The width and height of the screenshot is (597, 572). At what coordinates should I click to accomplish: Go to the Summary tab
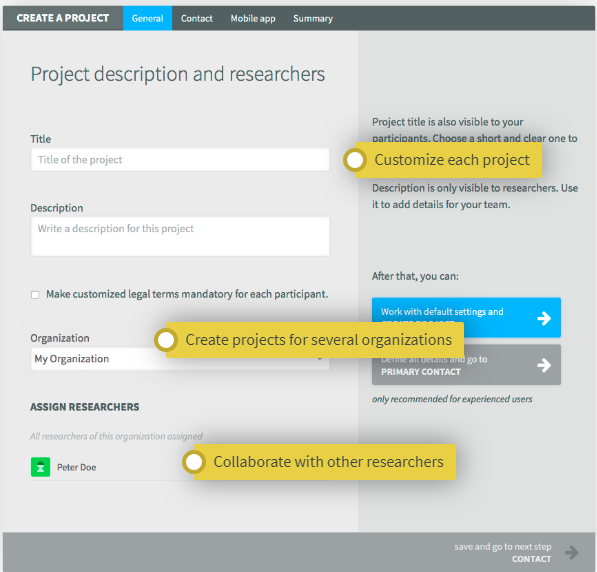313,18
